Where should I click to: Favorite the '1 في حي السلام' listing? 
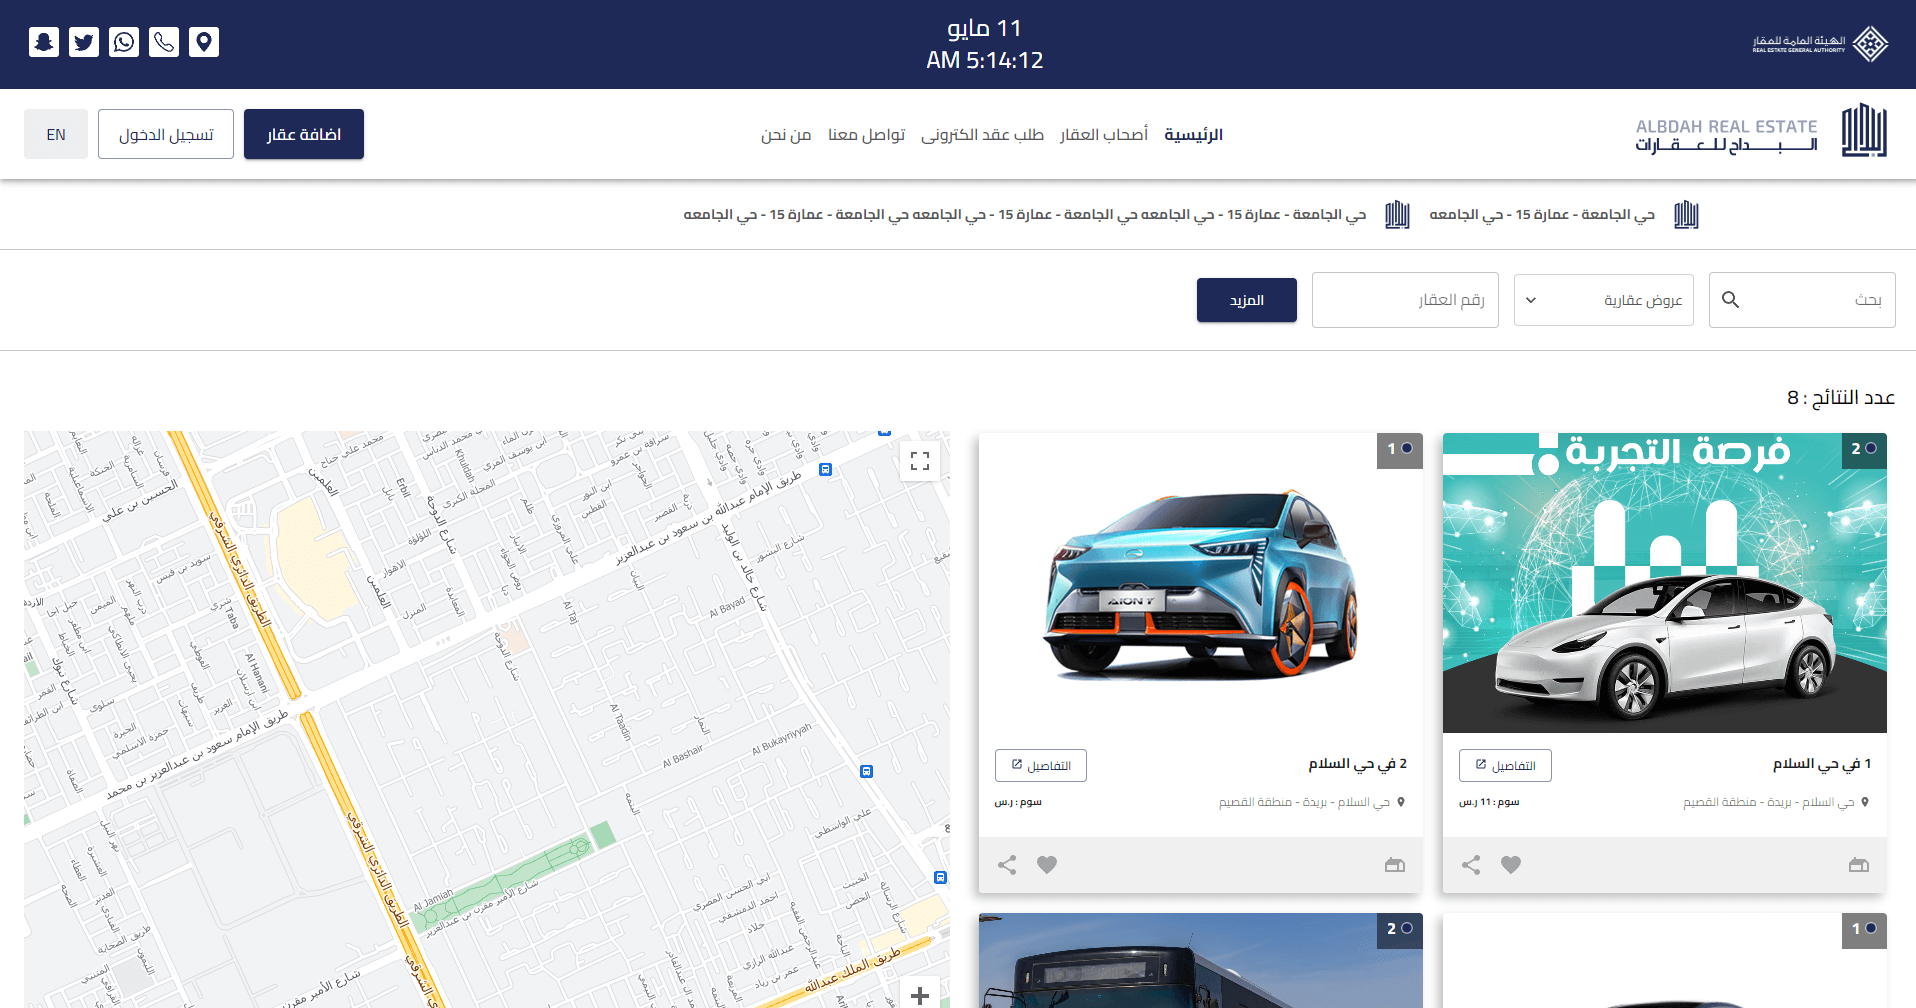click(x=1511, y=865)
